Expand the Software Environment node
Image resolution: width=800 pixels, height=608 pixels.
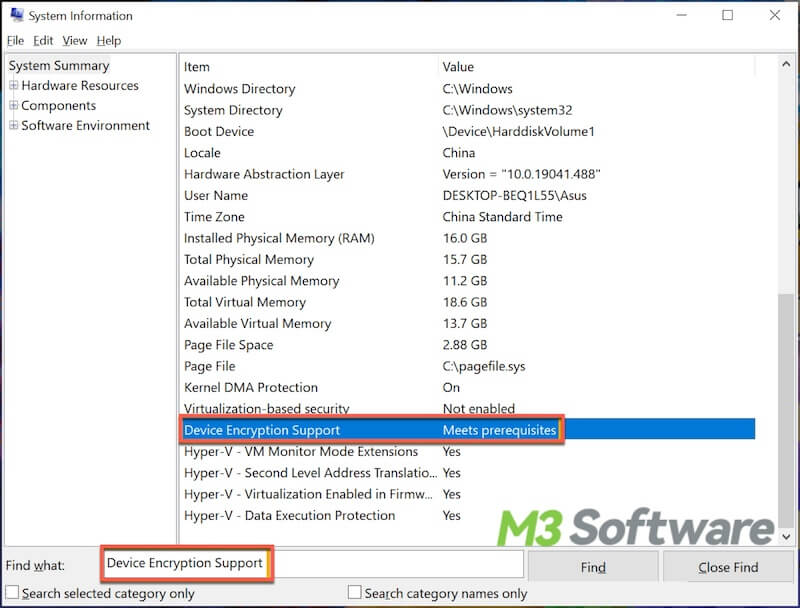pyautogui.click(x=14, y=125)
